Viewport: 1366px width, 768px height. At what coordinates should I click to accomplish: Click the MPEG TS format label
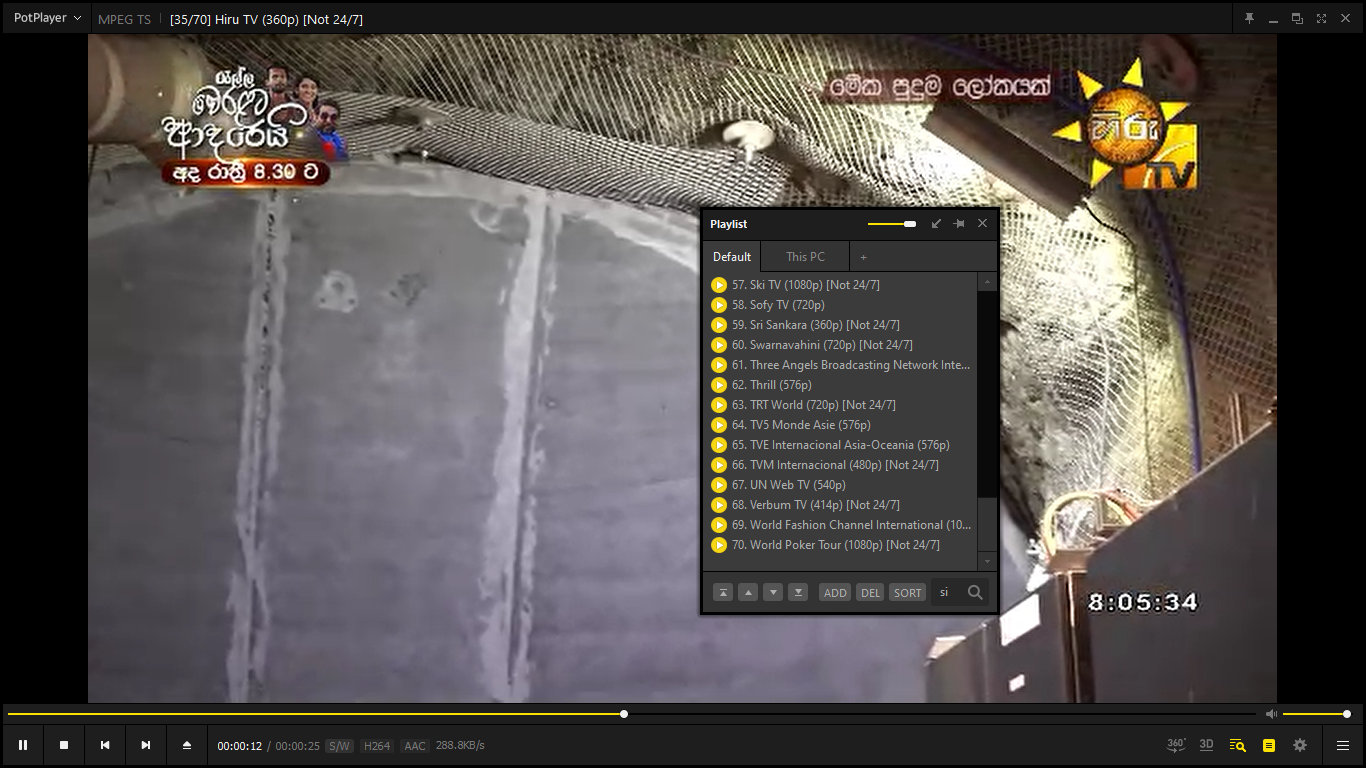click(x=124, y=19)
